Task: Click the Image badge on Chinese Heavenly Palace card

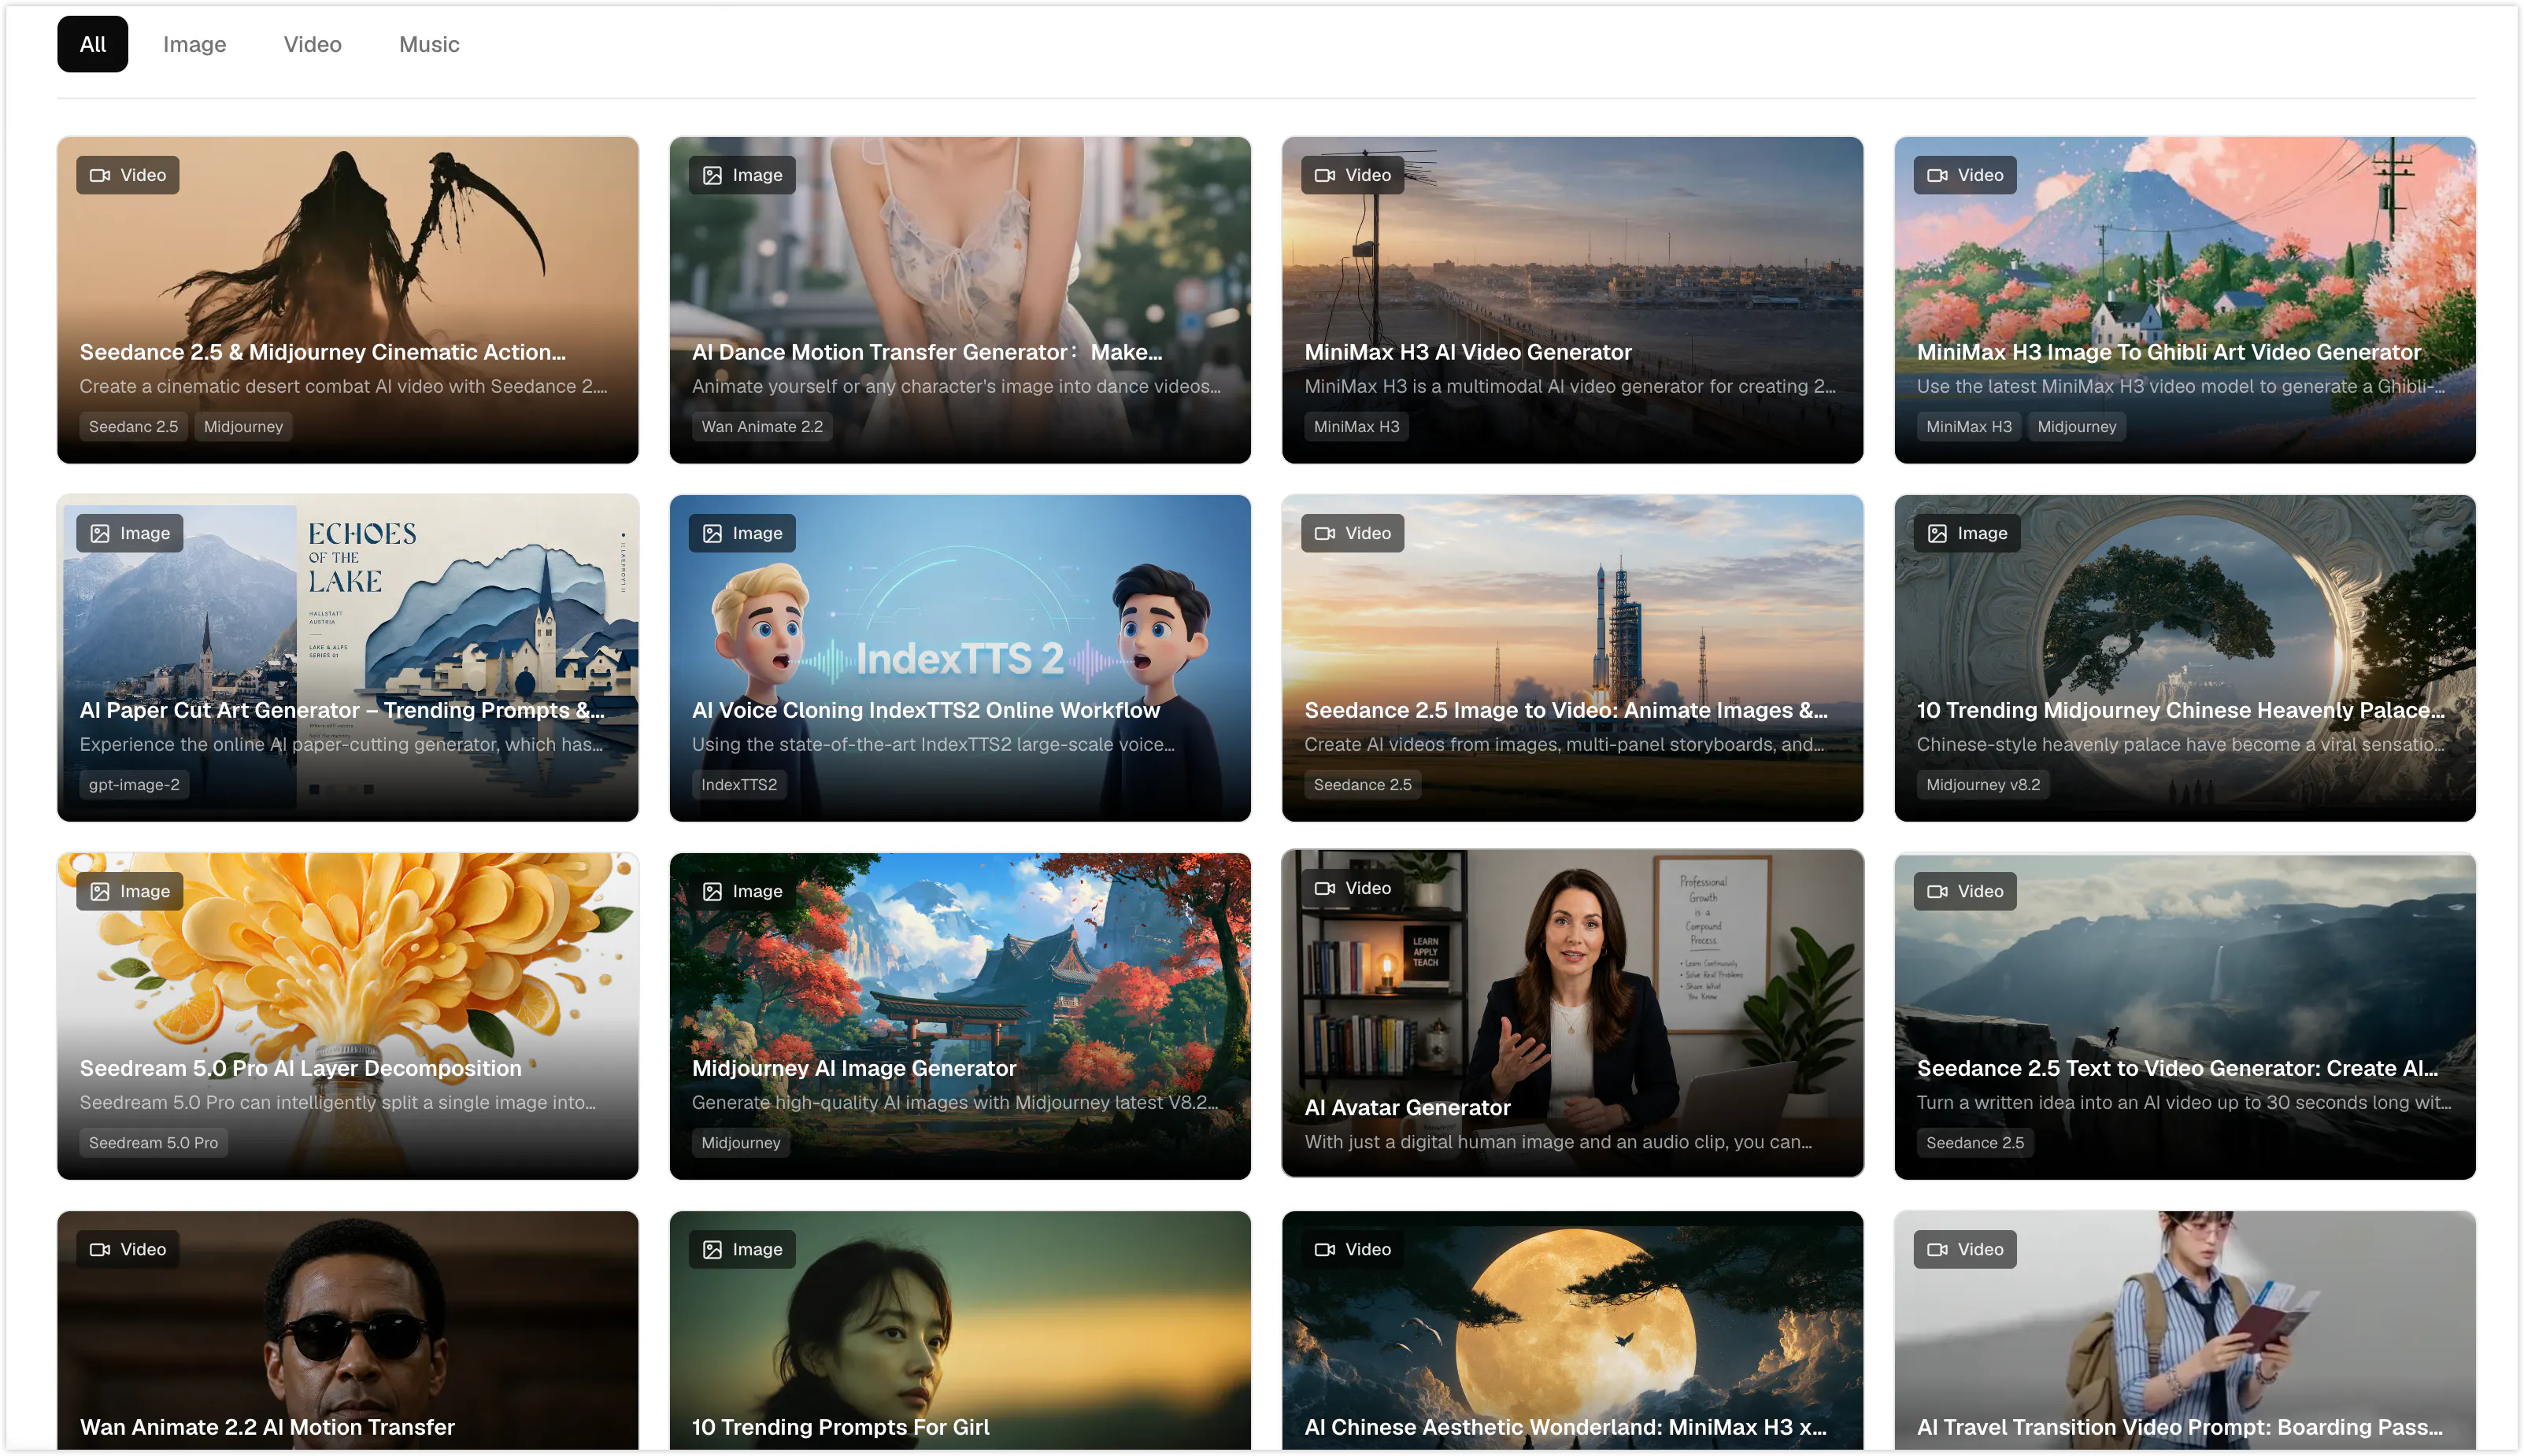Action: pos(1967,533)
